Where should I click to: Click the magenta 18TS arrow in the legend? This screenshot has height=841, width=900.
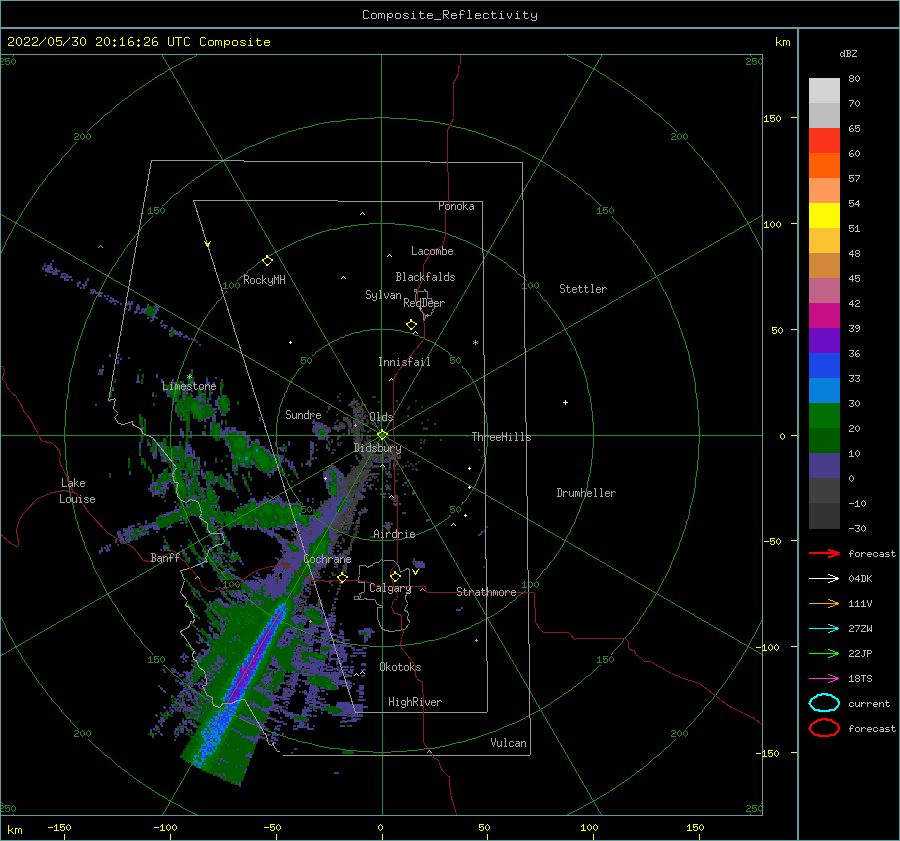(824, 679)
